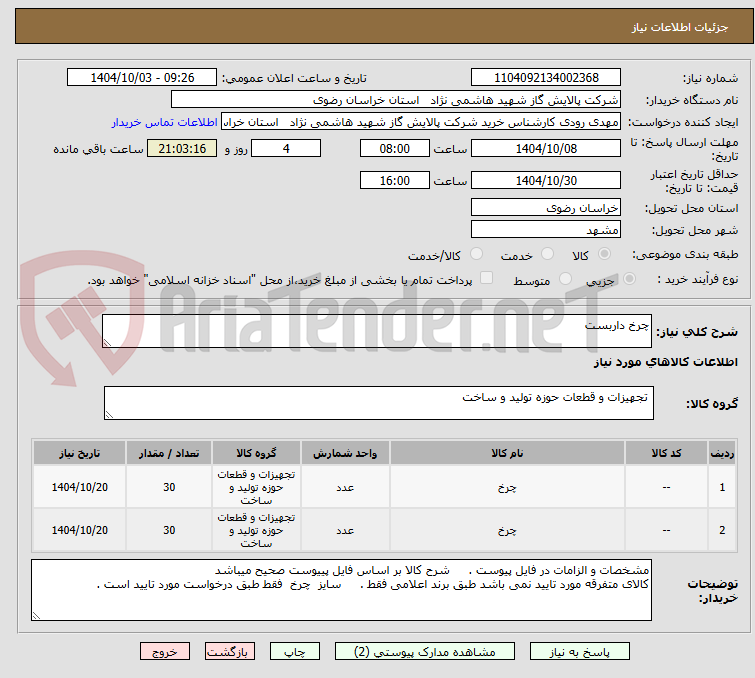Click the resize handle of توضیحات خریدار box
The width and height of the screenshot is (755, 678).
(36, 615)
